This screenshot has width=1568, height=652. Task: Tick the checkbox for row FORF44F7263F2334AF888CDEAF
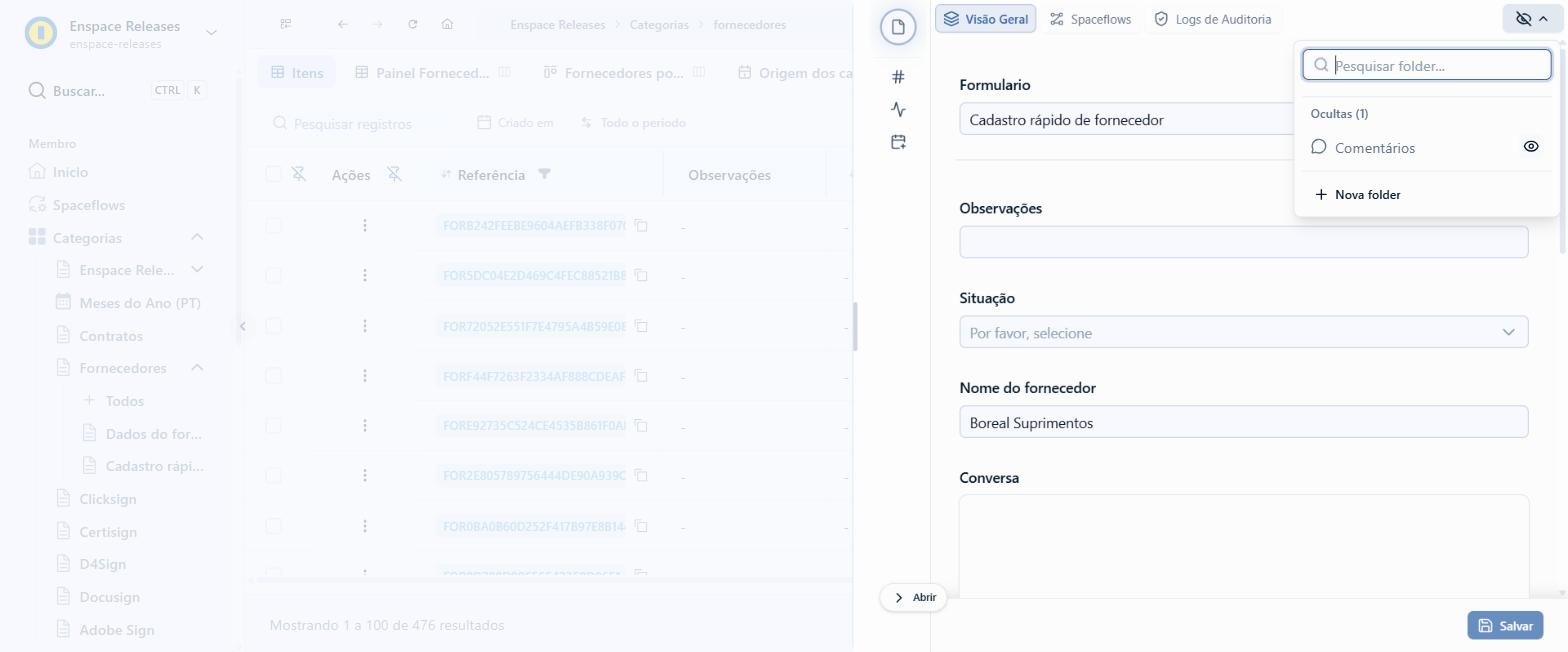pos(274,376)
